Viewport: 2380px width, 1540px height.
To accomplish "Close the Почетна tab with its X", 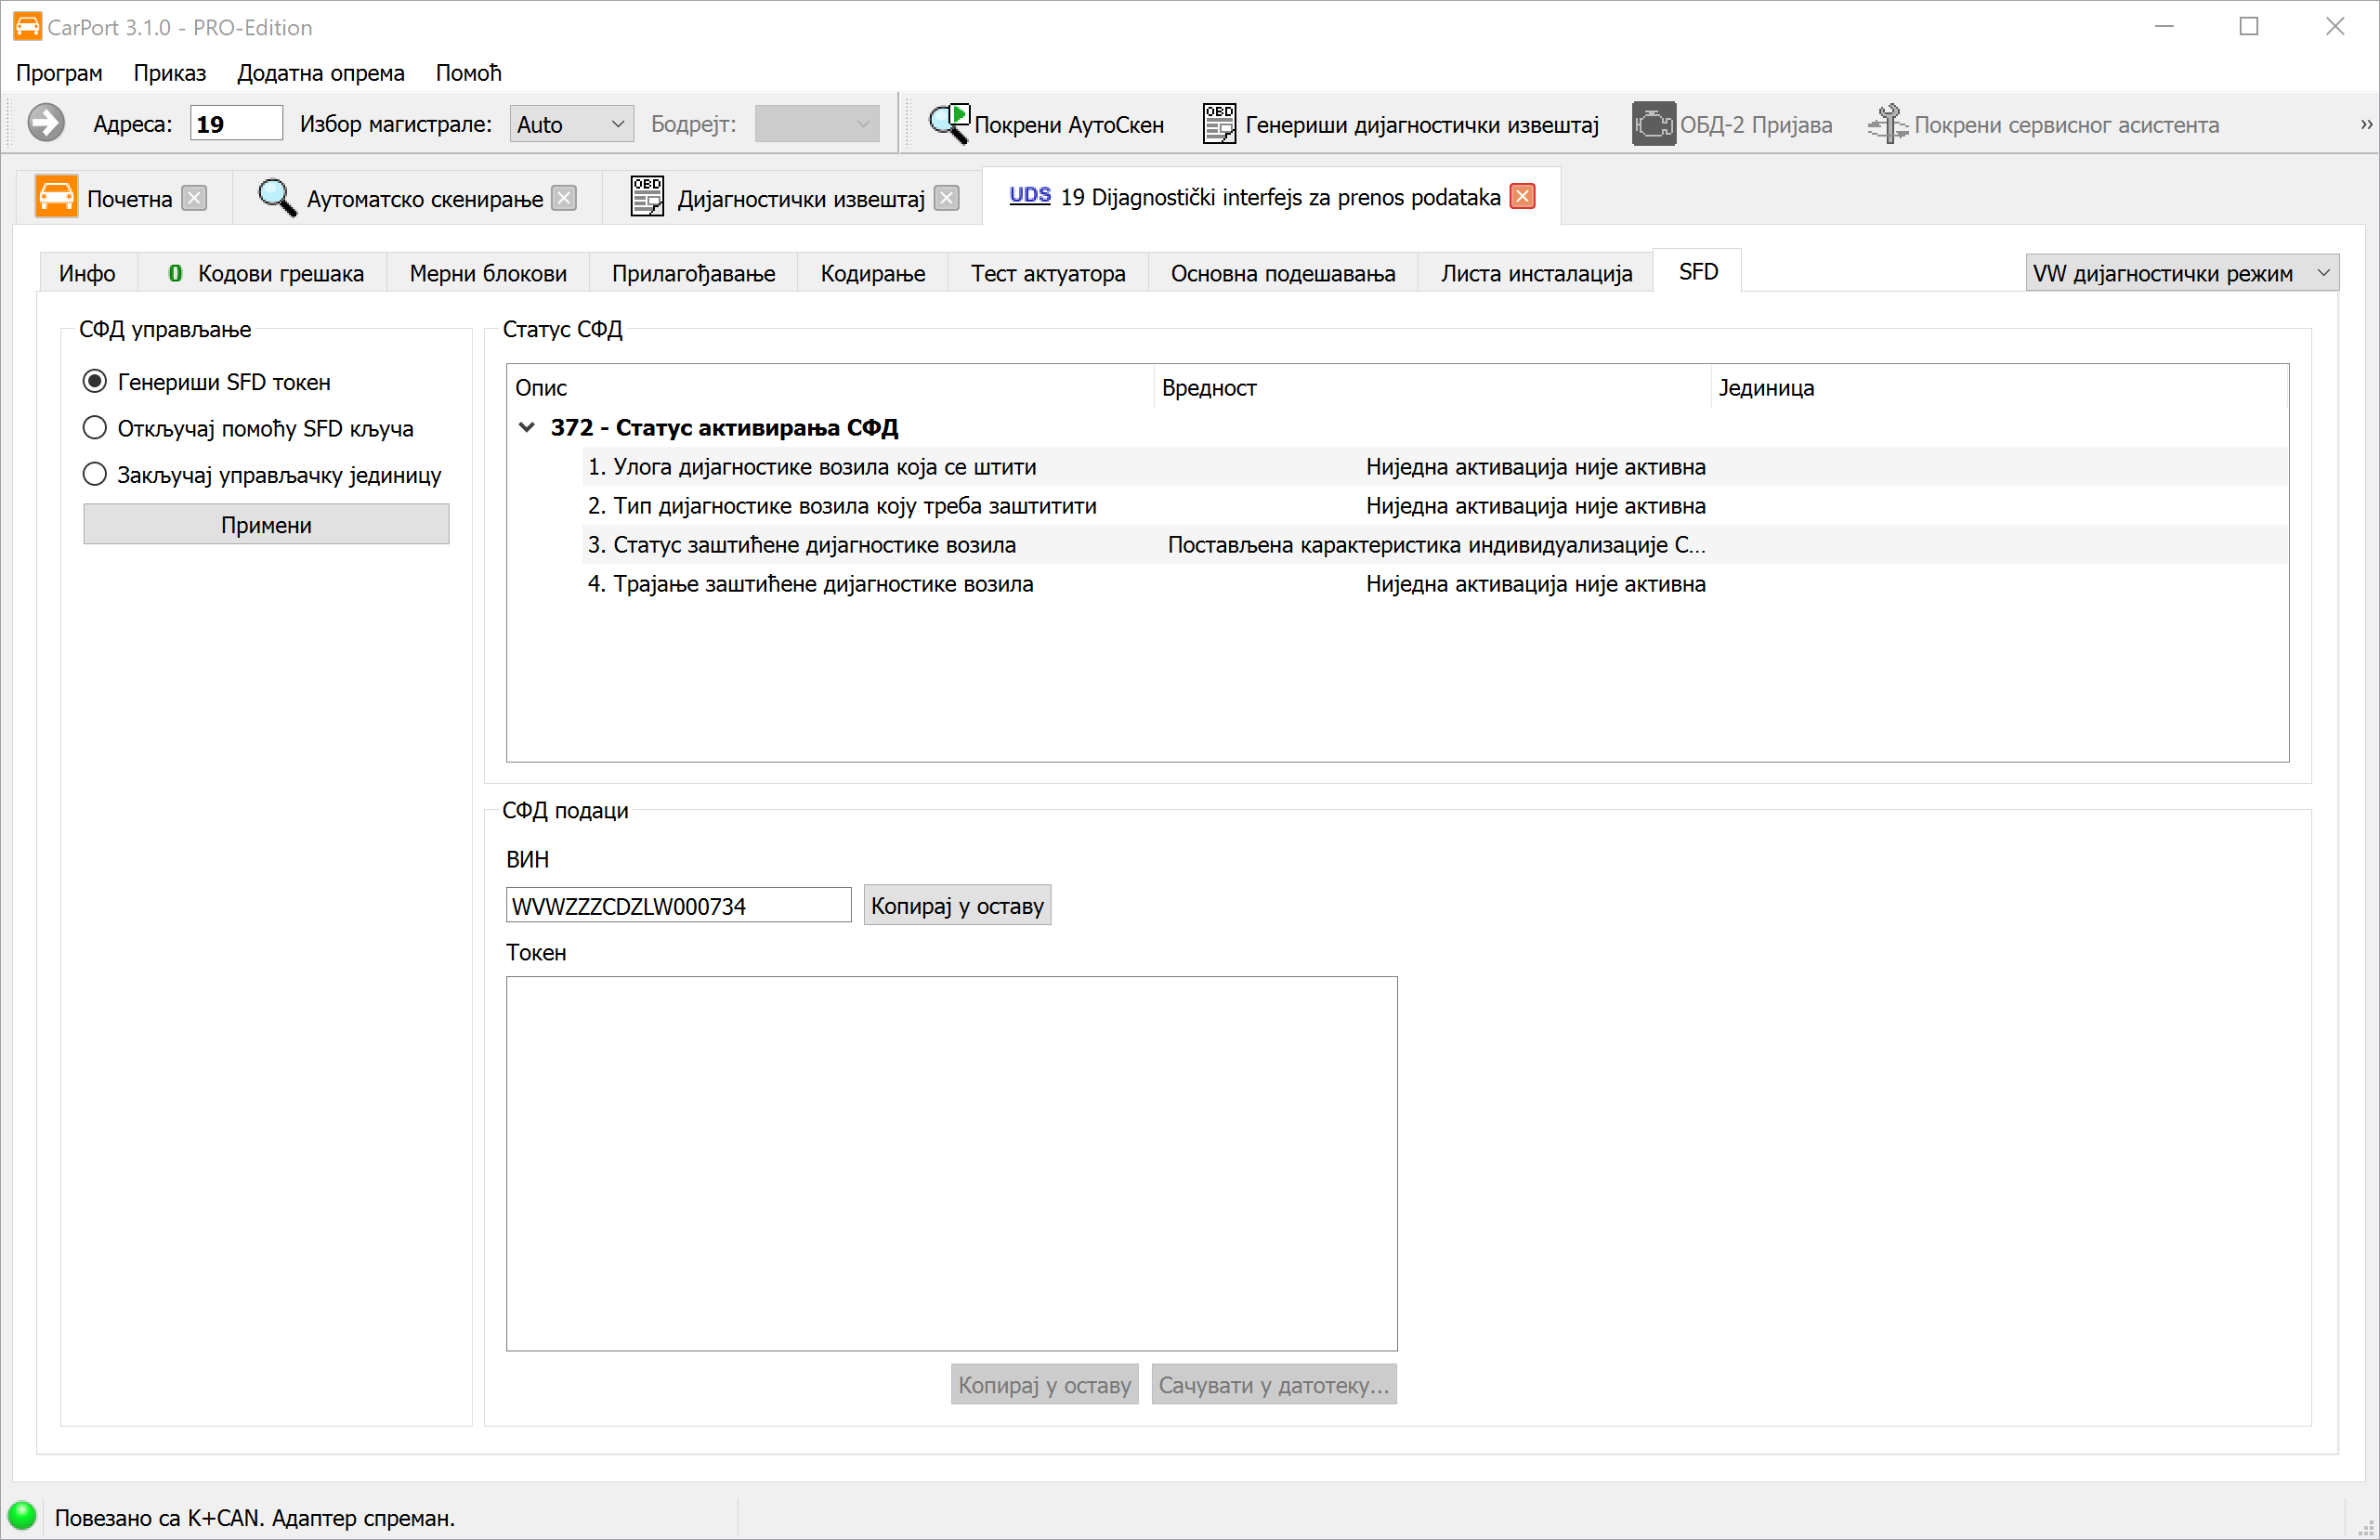I will 195,198.
